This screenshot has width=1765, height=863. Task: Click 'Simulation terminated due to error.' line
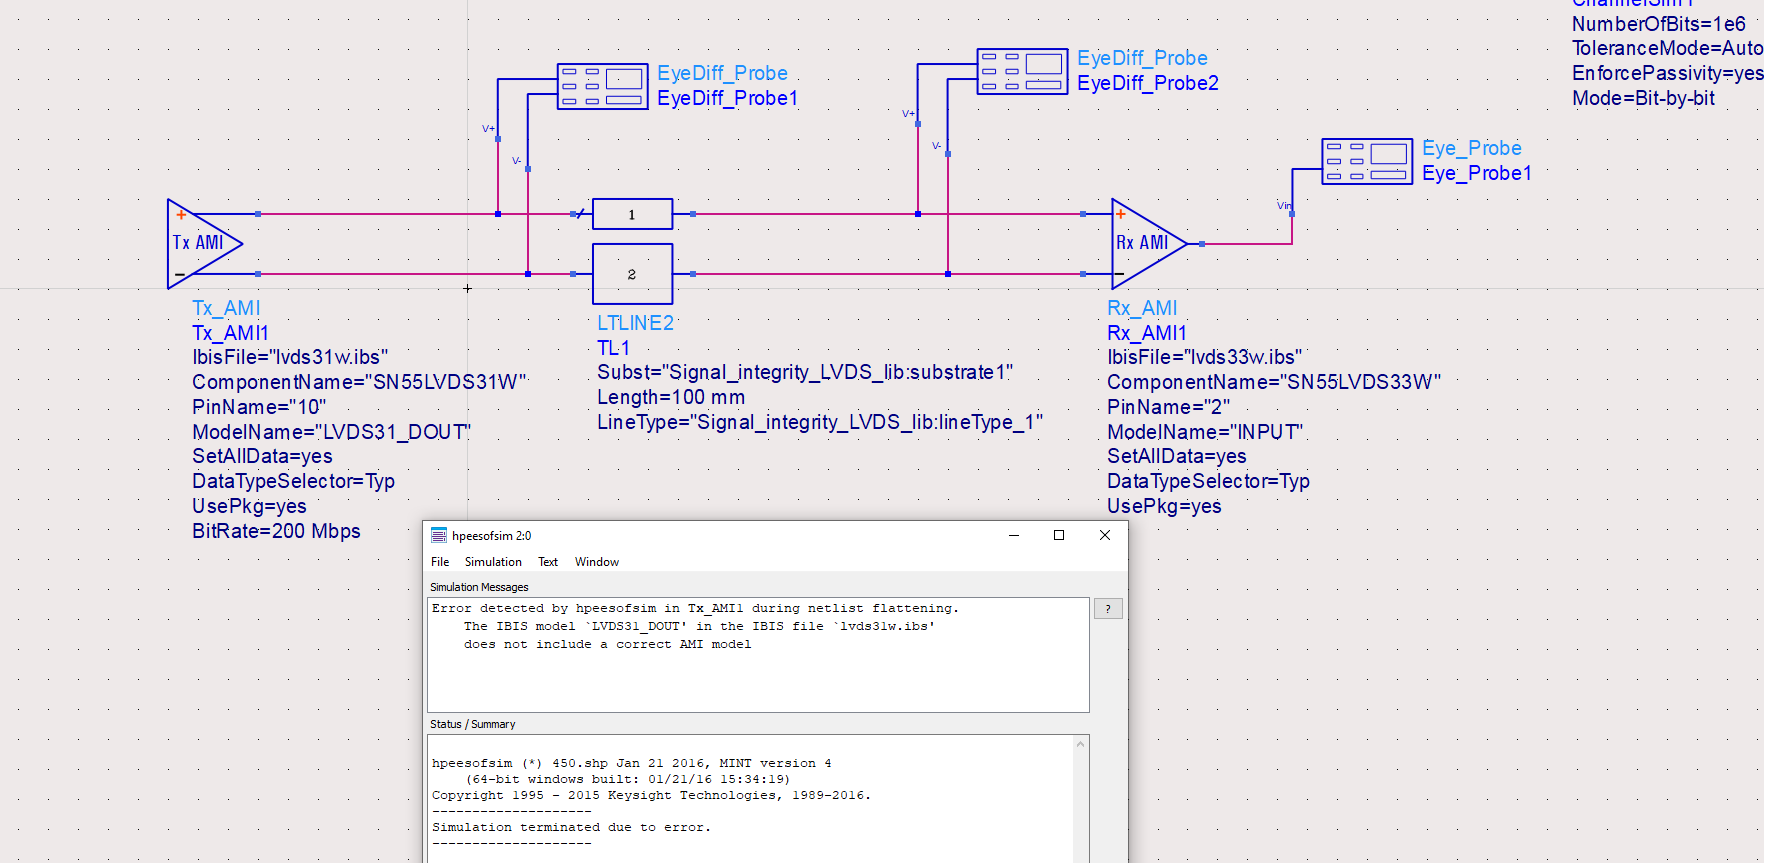tap(571, 827)
